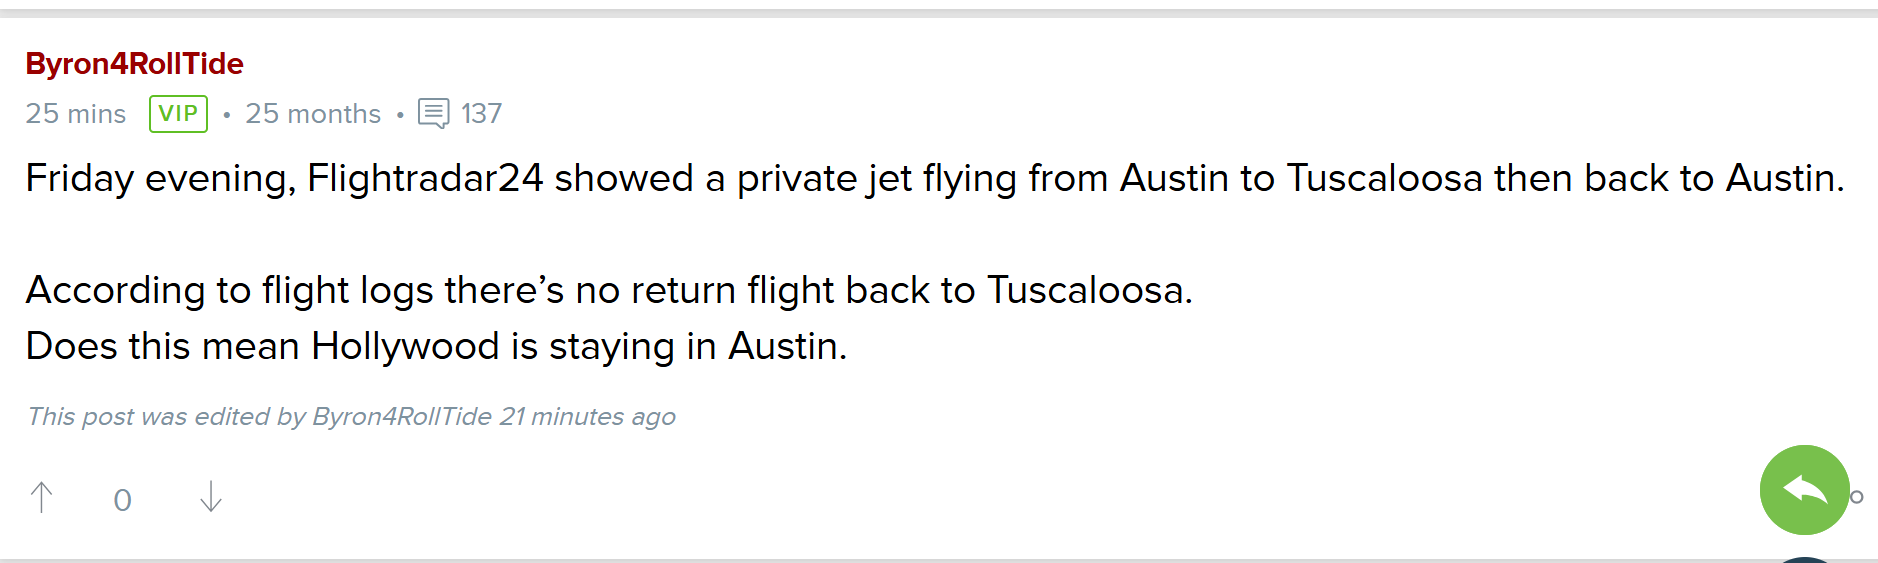Upvote the post with the up arrow
The image size is (1878, 563).
[42, 497]
